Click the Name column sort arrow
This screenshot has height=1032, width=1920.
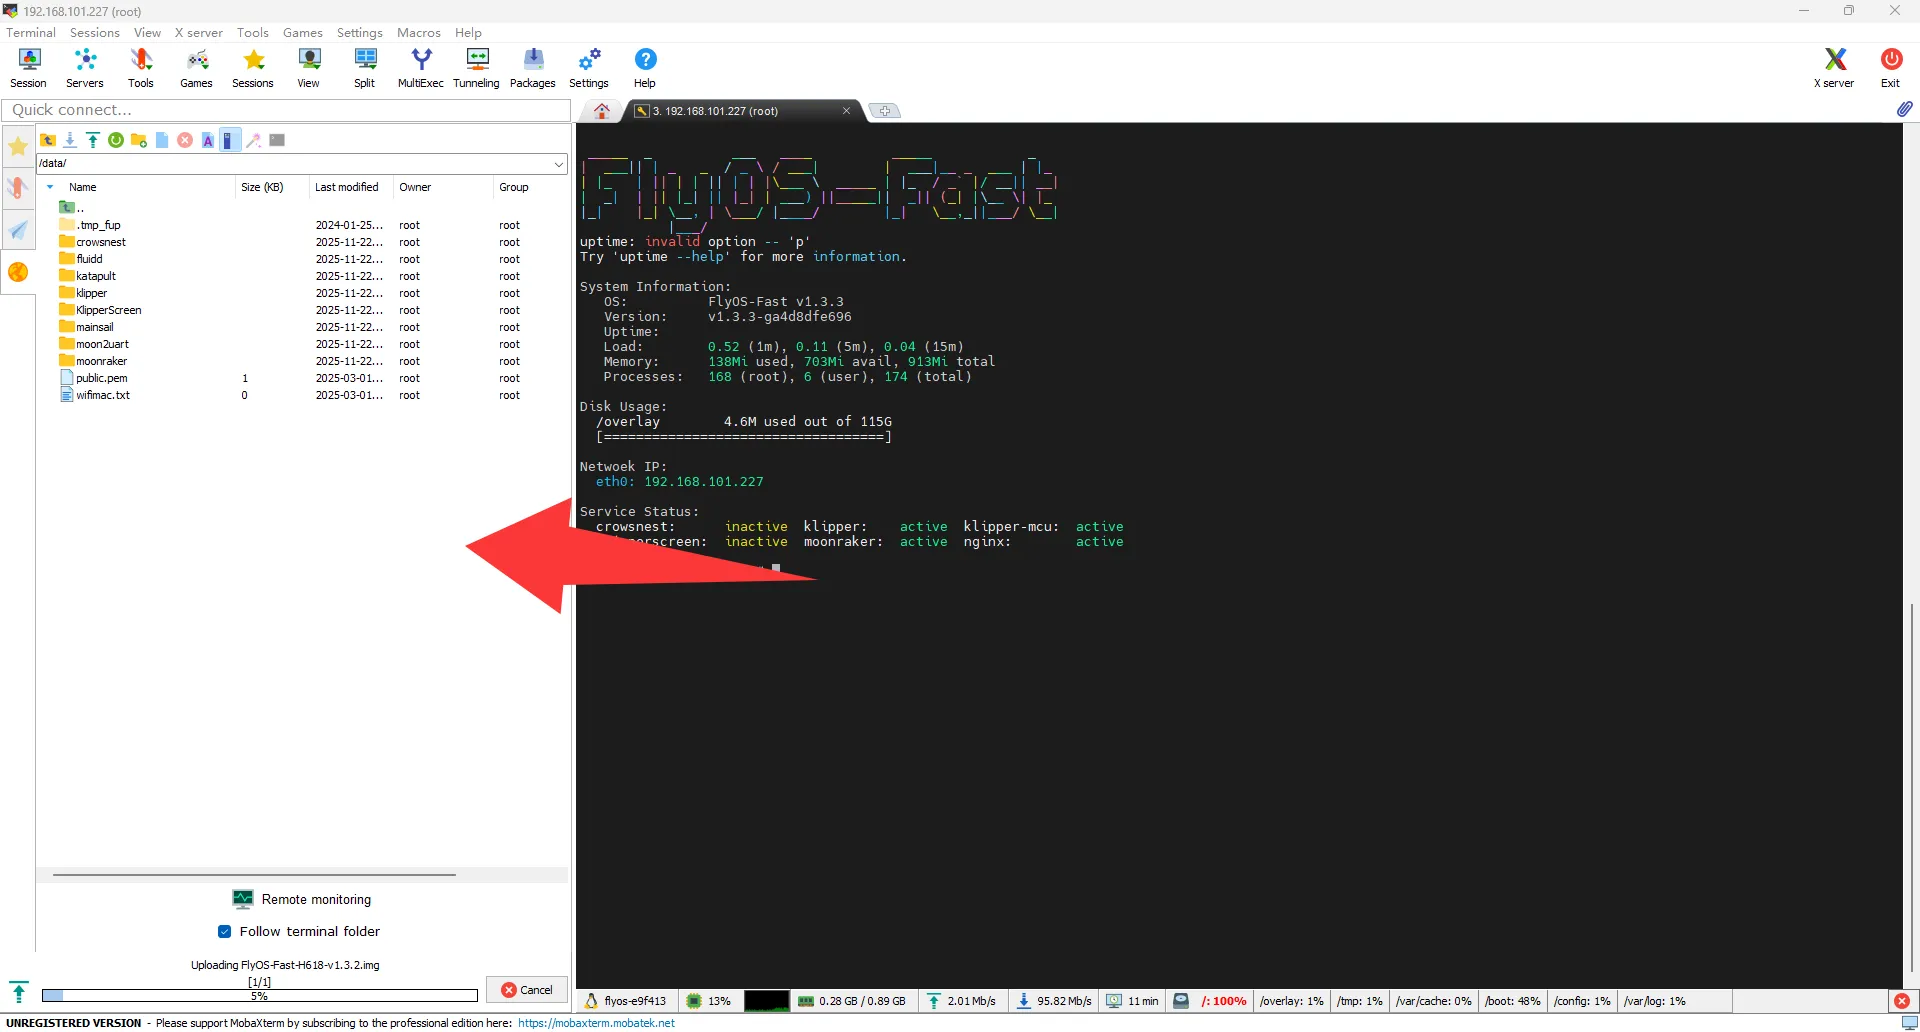(x=50, y=187)
